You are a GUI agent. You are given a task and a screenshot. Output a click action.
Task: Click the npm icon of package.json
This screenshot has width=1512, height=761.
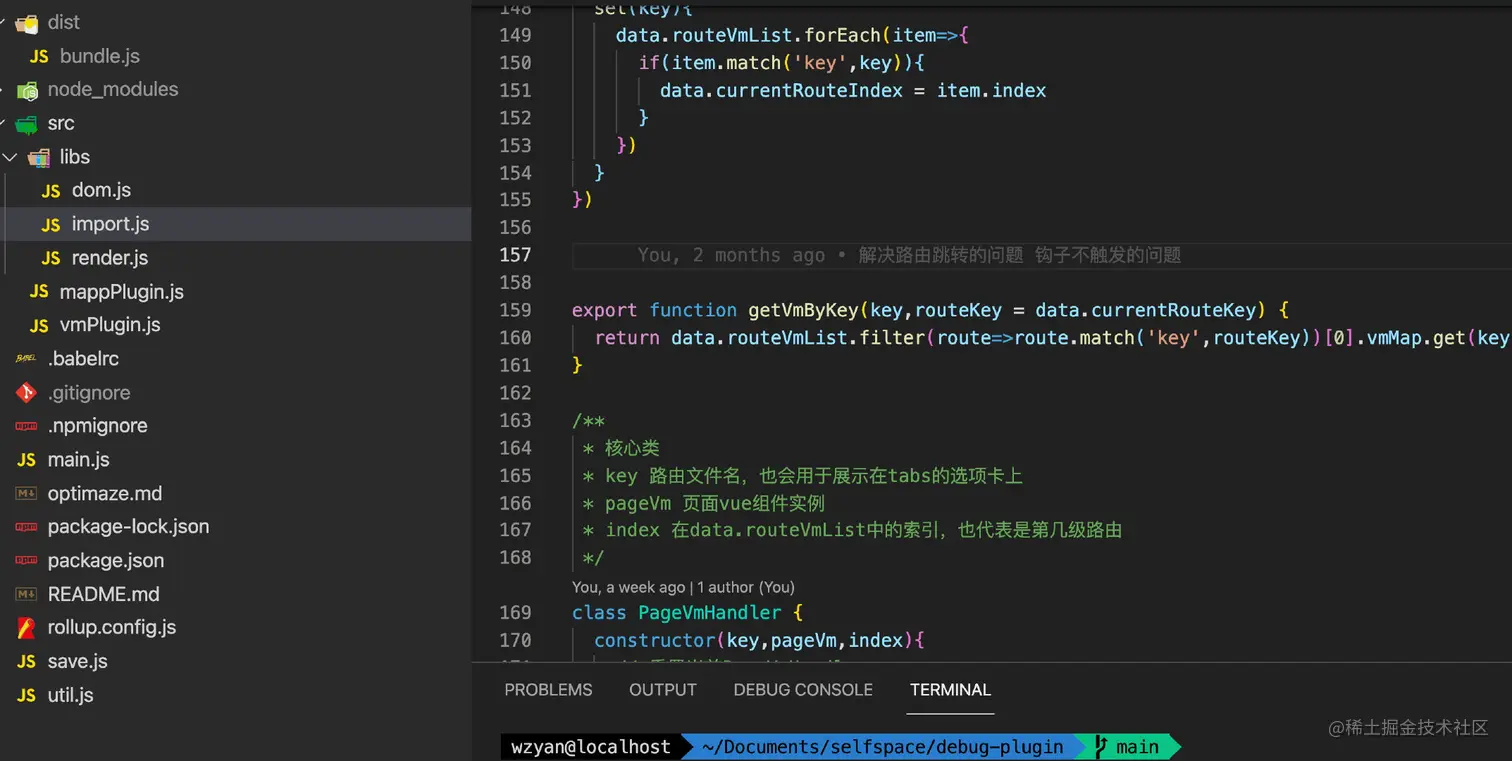[x=27, y=561]
